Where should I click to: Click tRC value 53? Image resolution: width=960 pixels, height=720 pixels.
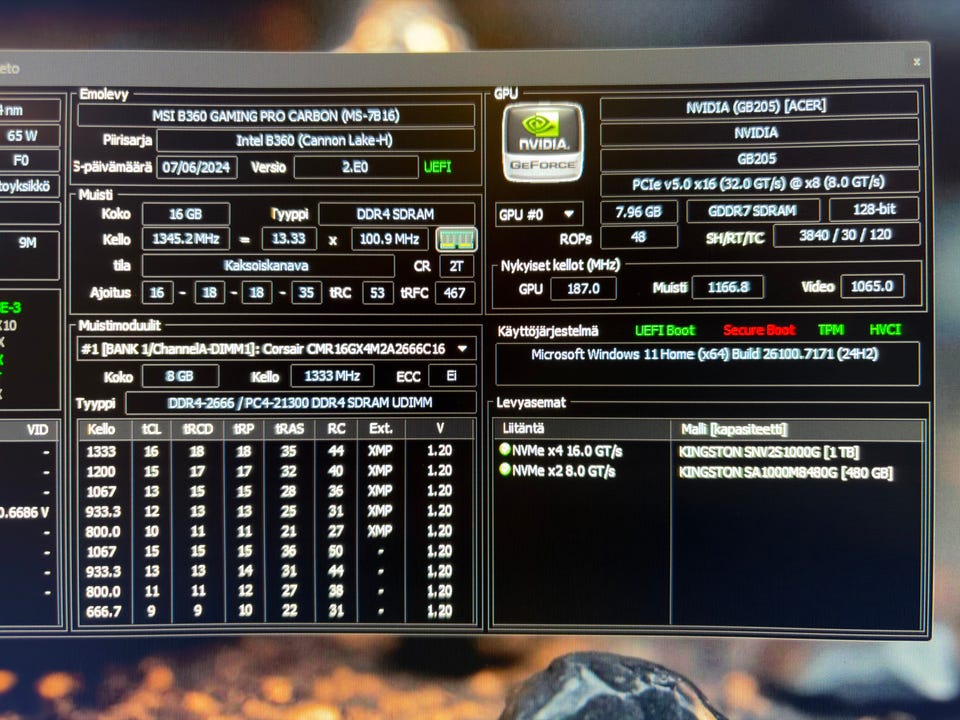point(378,293)
